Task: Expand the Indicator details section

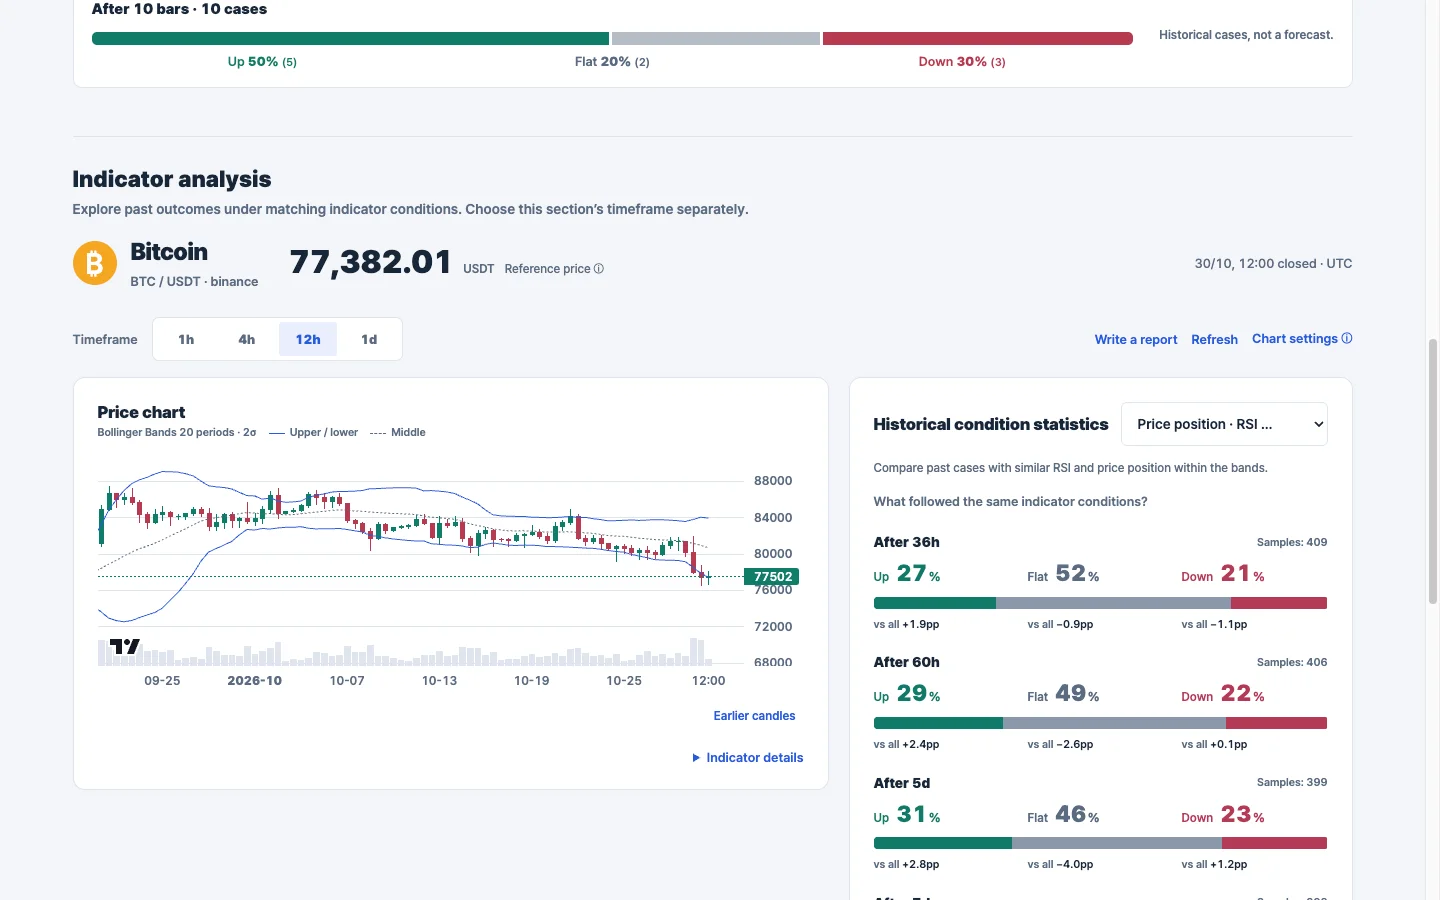Action: 748,758
